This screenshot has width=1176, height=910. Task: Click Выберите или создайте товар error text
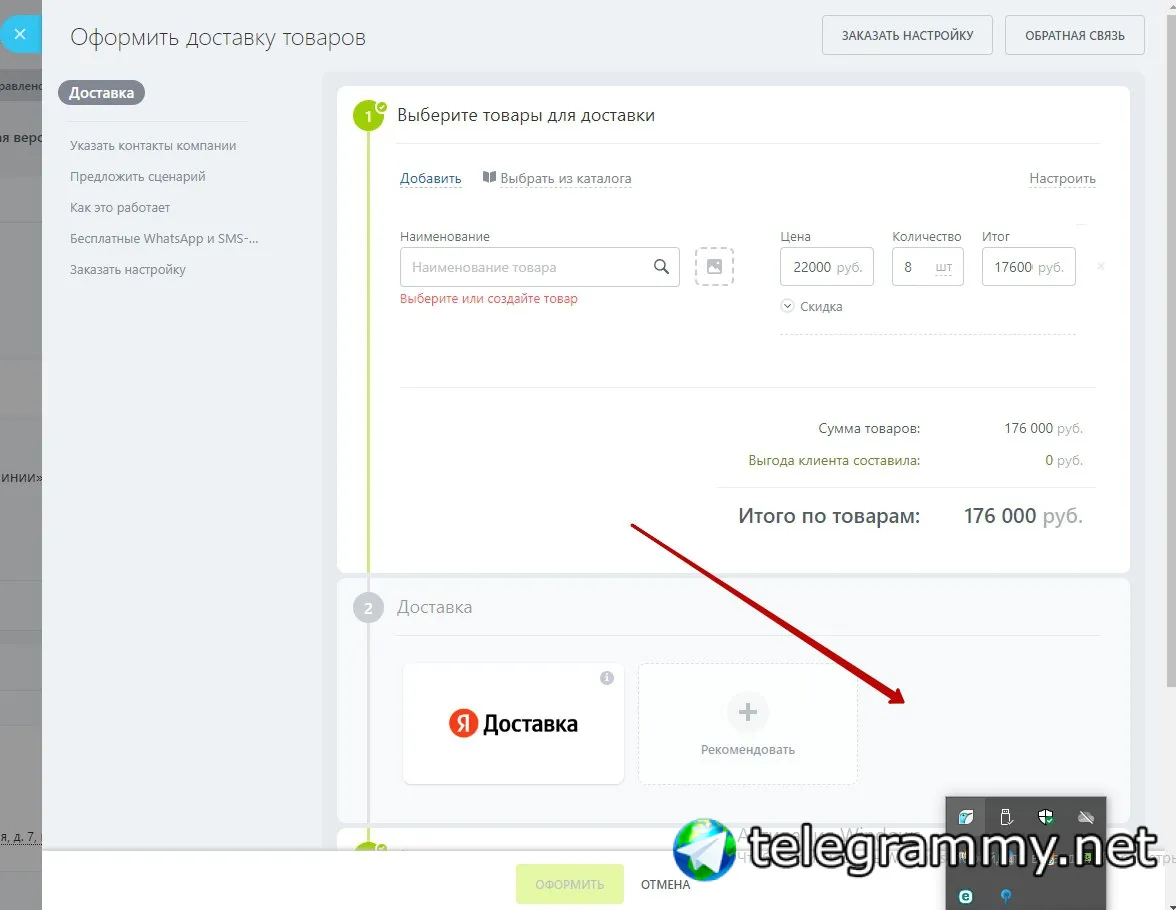pos(488,299)
